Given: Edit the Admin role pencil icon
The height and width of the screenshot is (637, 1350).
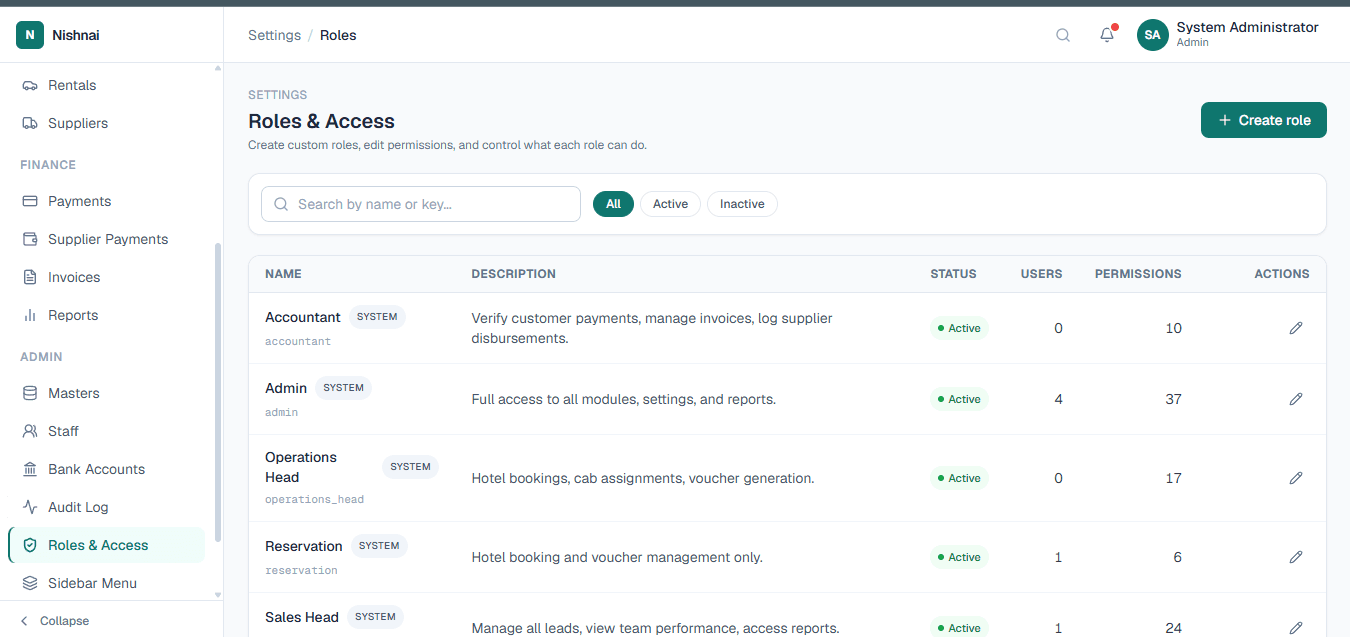Looking at the screenshot, I should click(x=1296, y=399).
